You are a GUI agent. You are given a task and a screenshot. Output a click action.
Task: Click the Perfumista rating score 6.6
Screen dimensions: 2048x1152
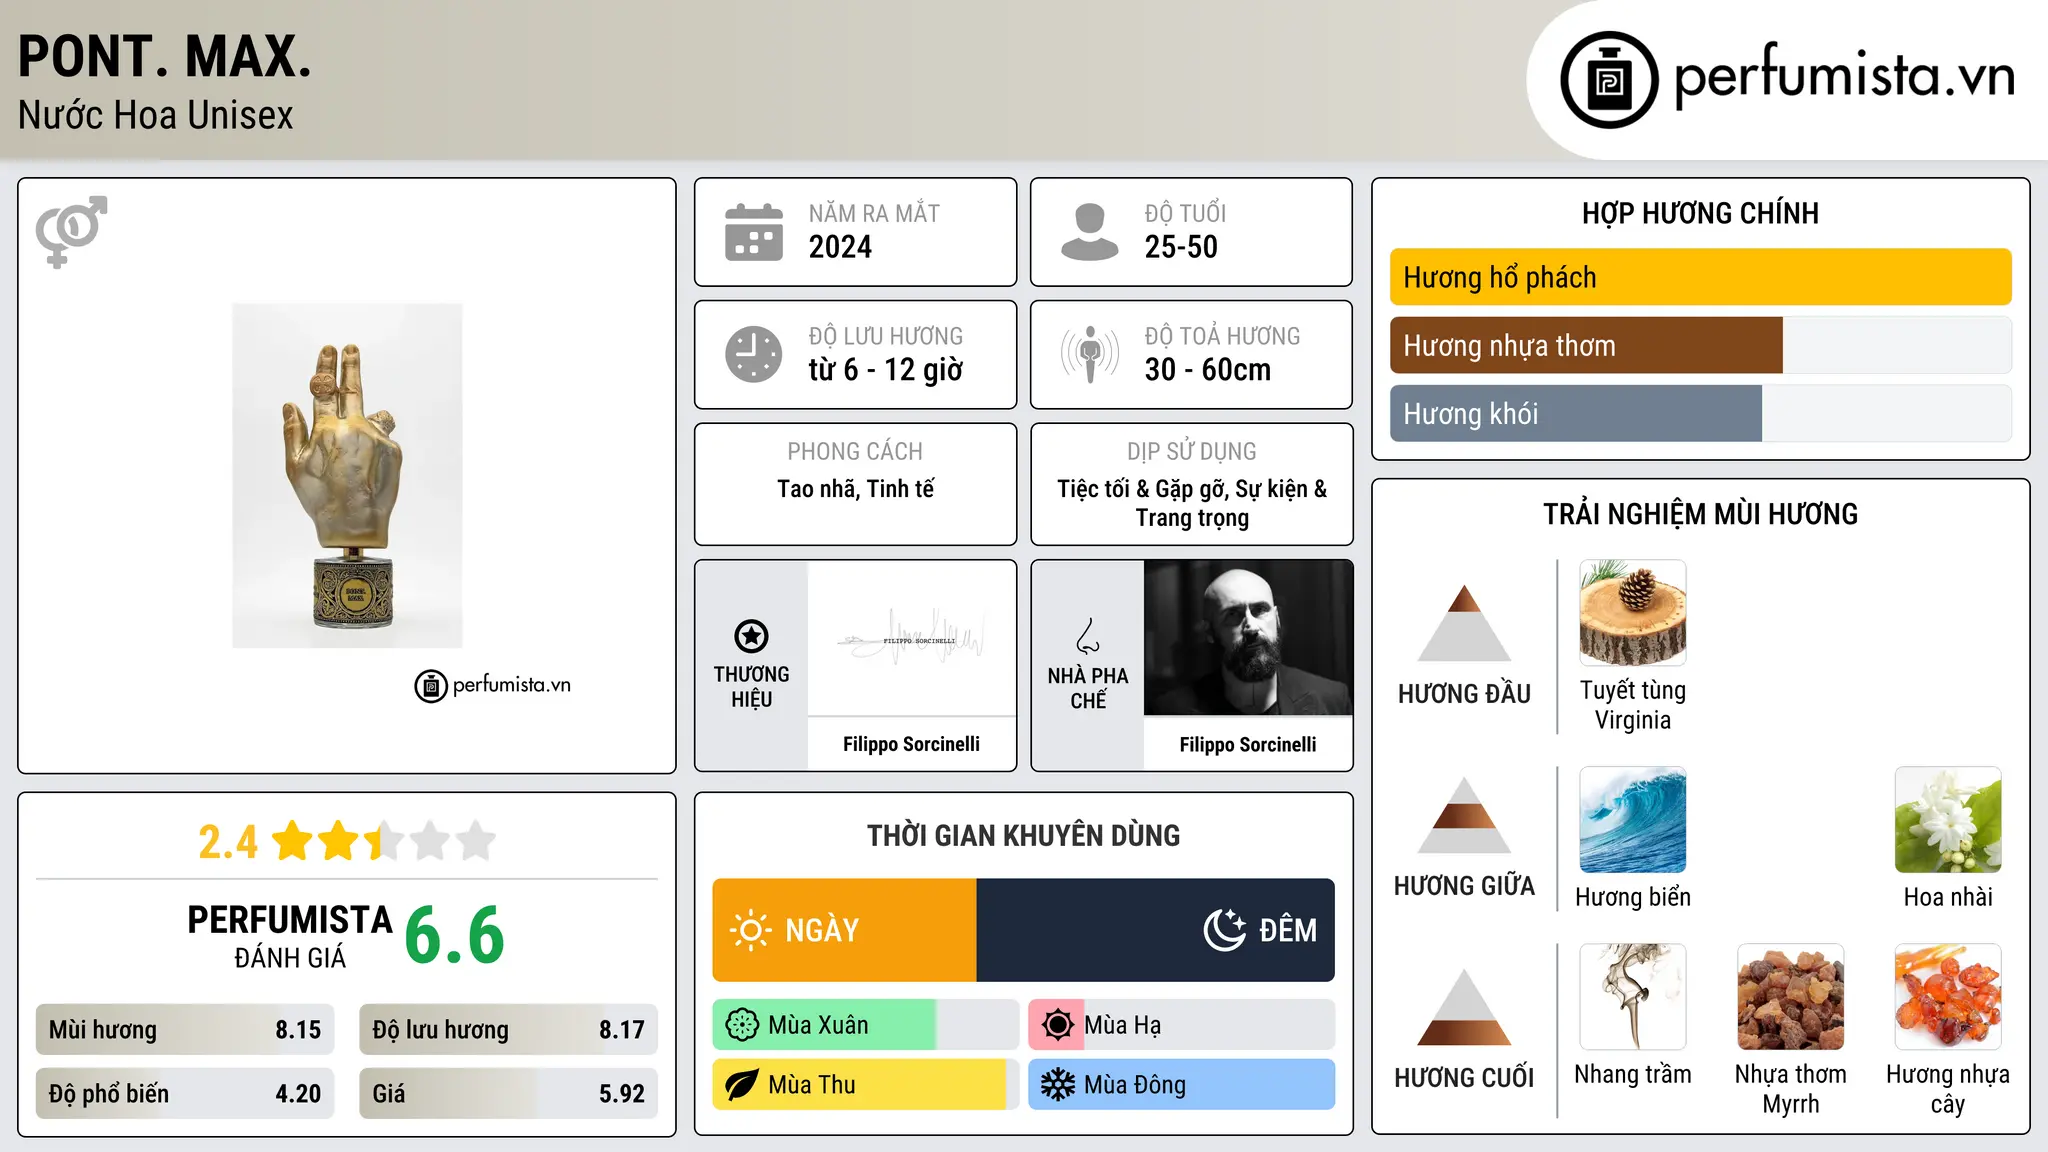[x=455, y=936]
